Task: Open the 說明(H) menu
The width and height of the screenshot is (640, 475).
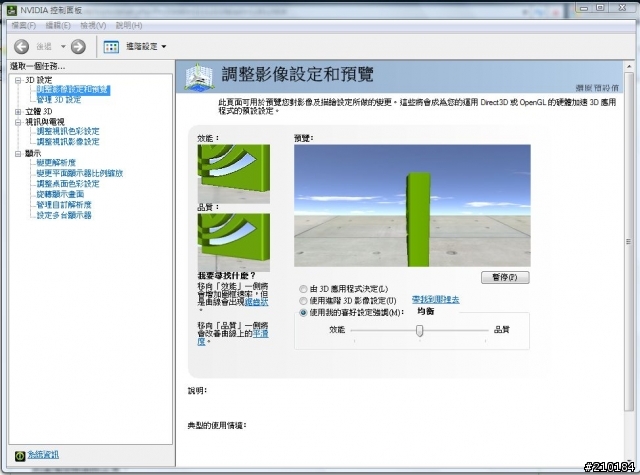Action: [x=129, y=26]
